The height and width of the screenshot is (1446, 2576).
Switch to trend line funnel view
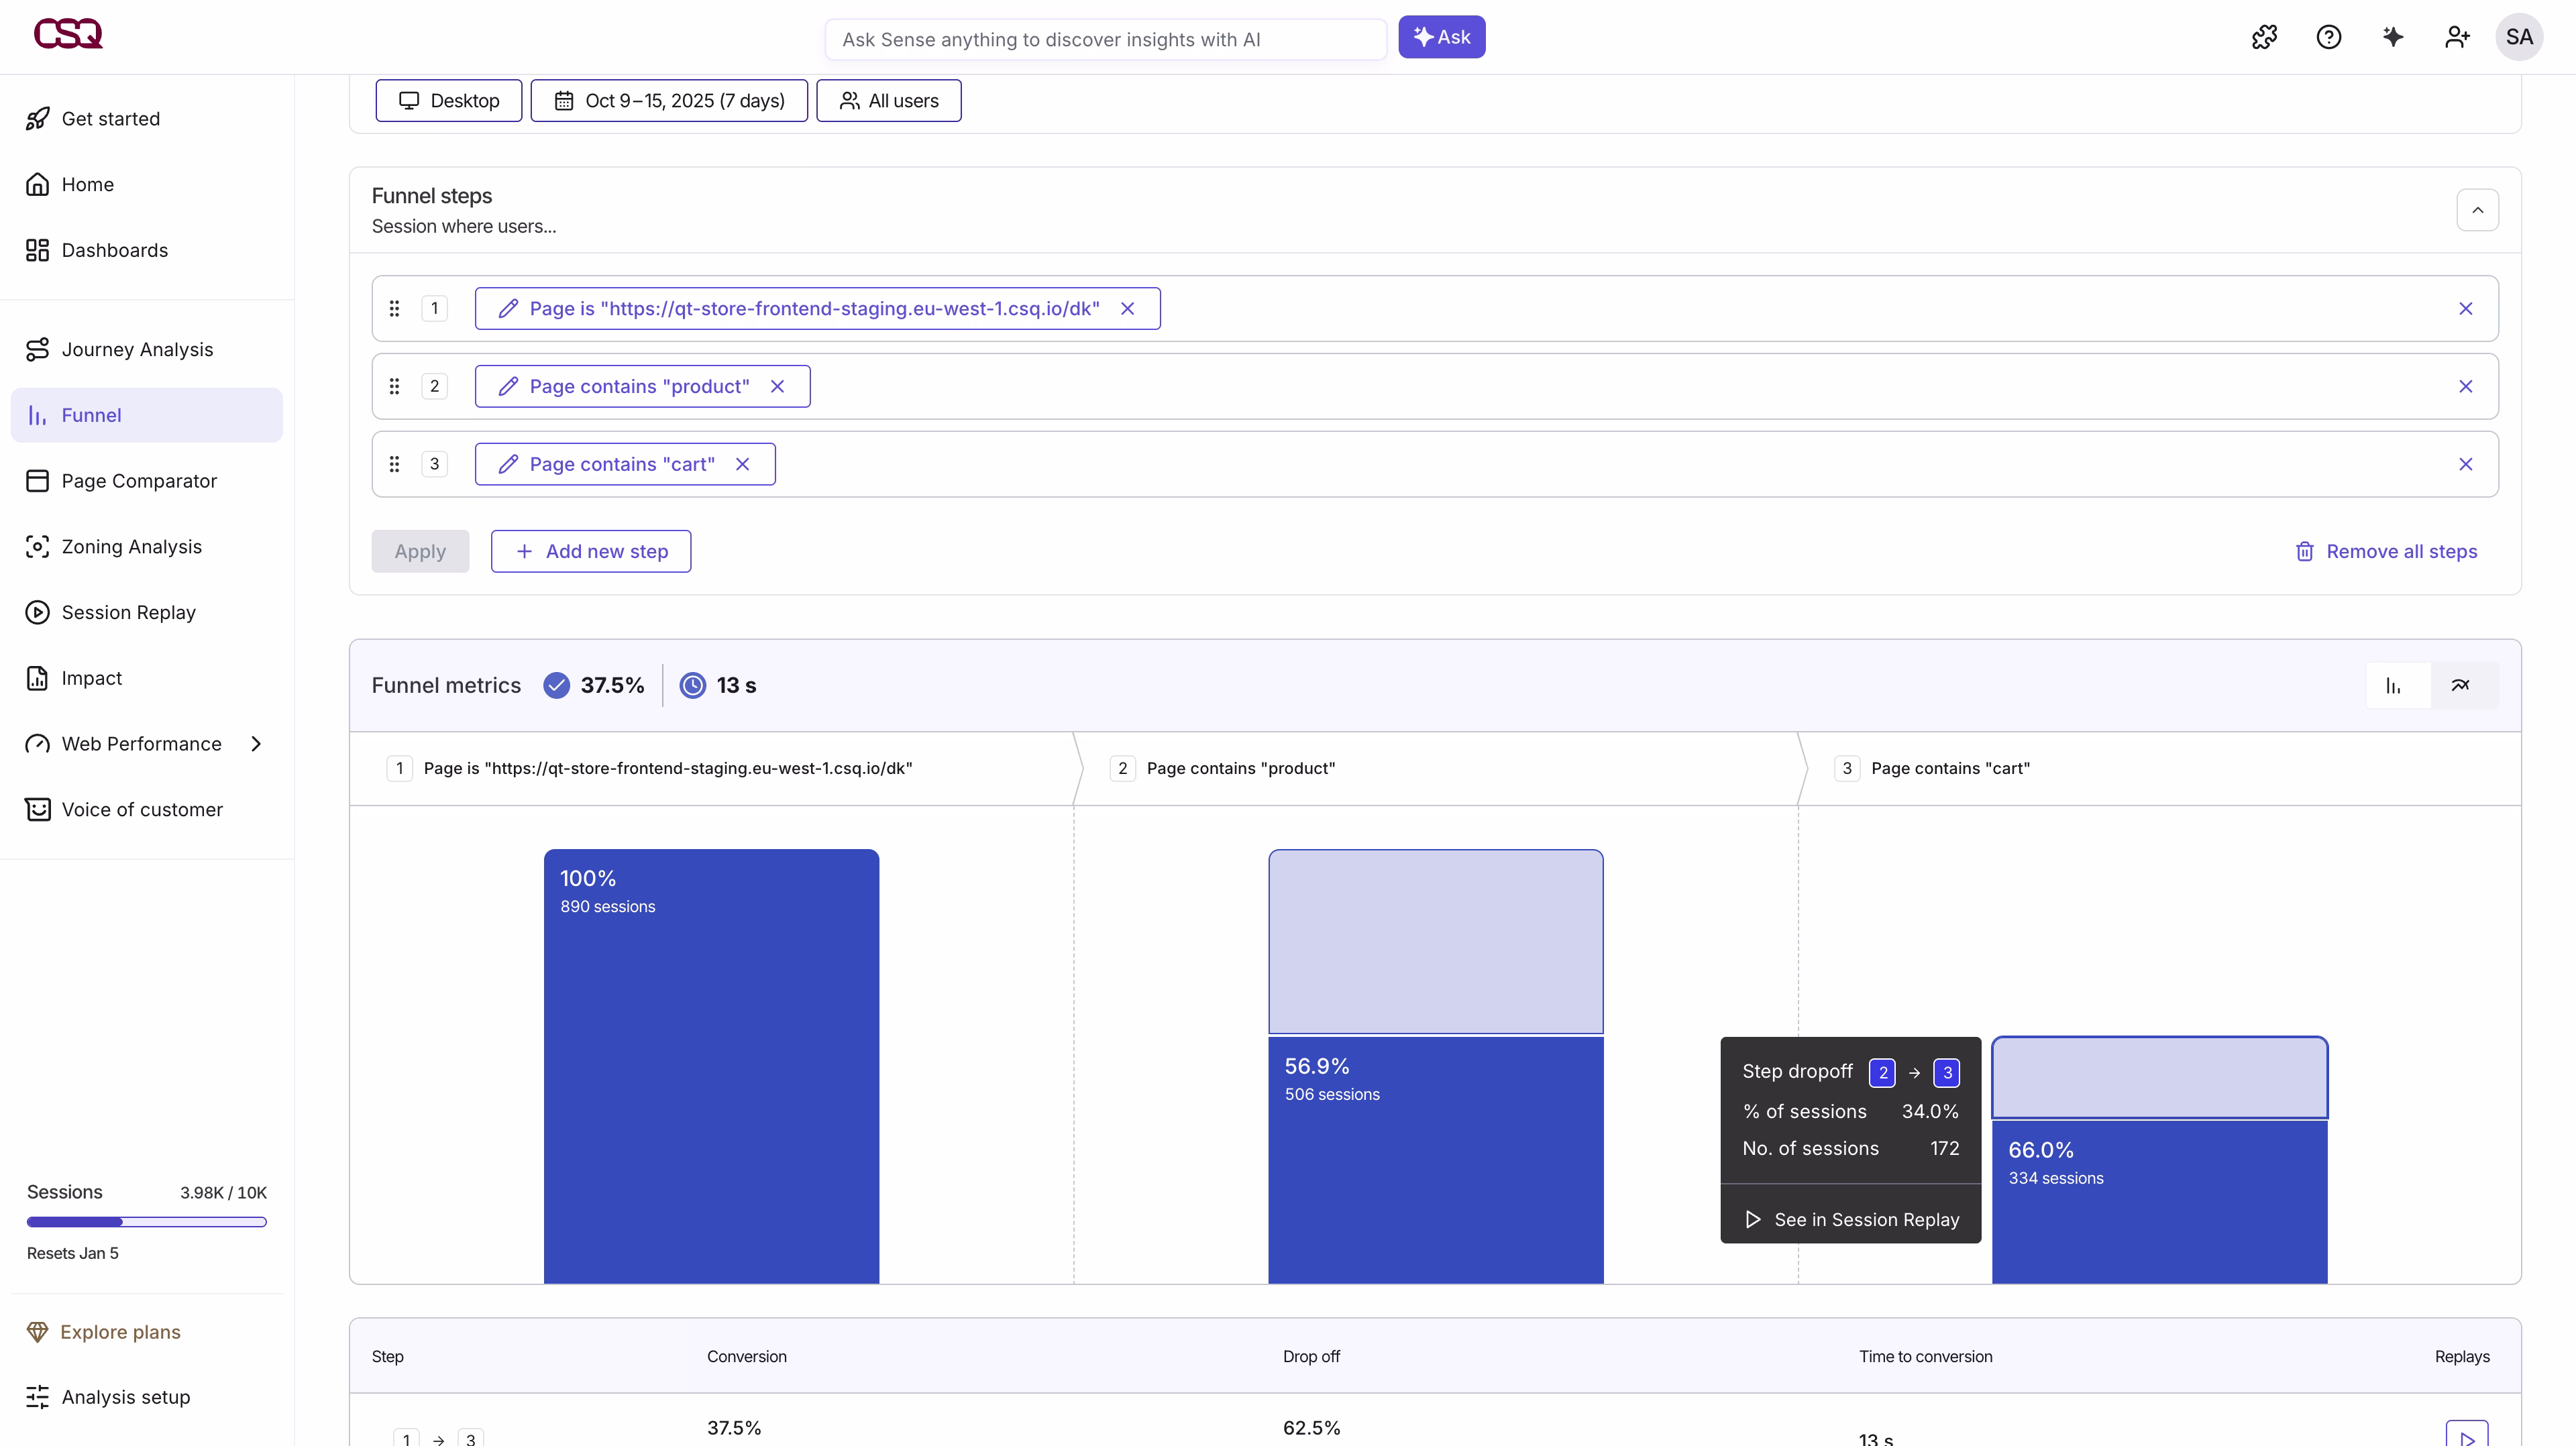[x=2460, y=685]
